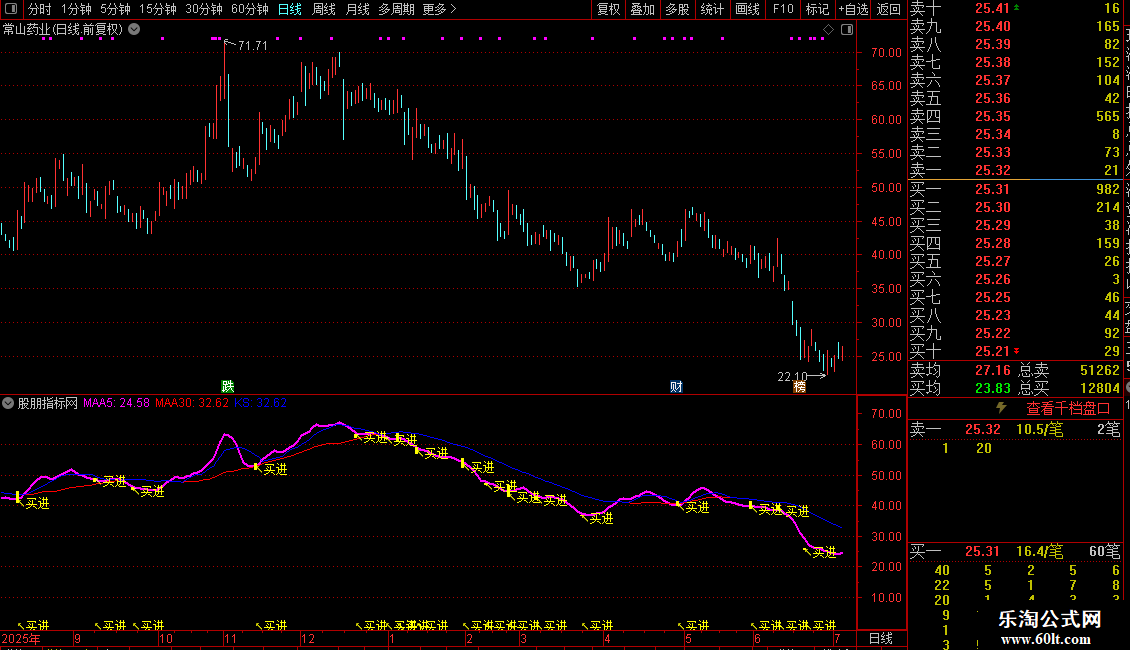Click the 71.71 high price label
This screenshot has width=1130, height=650.
[252, 45]
